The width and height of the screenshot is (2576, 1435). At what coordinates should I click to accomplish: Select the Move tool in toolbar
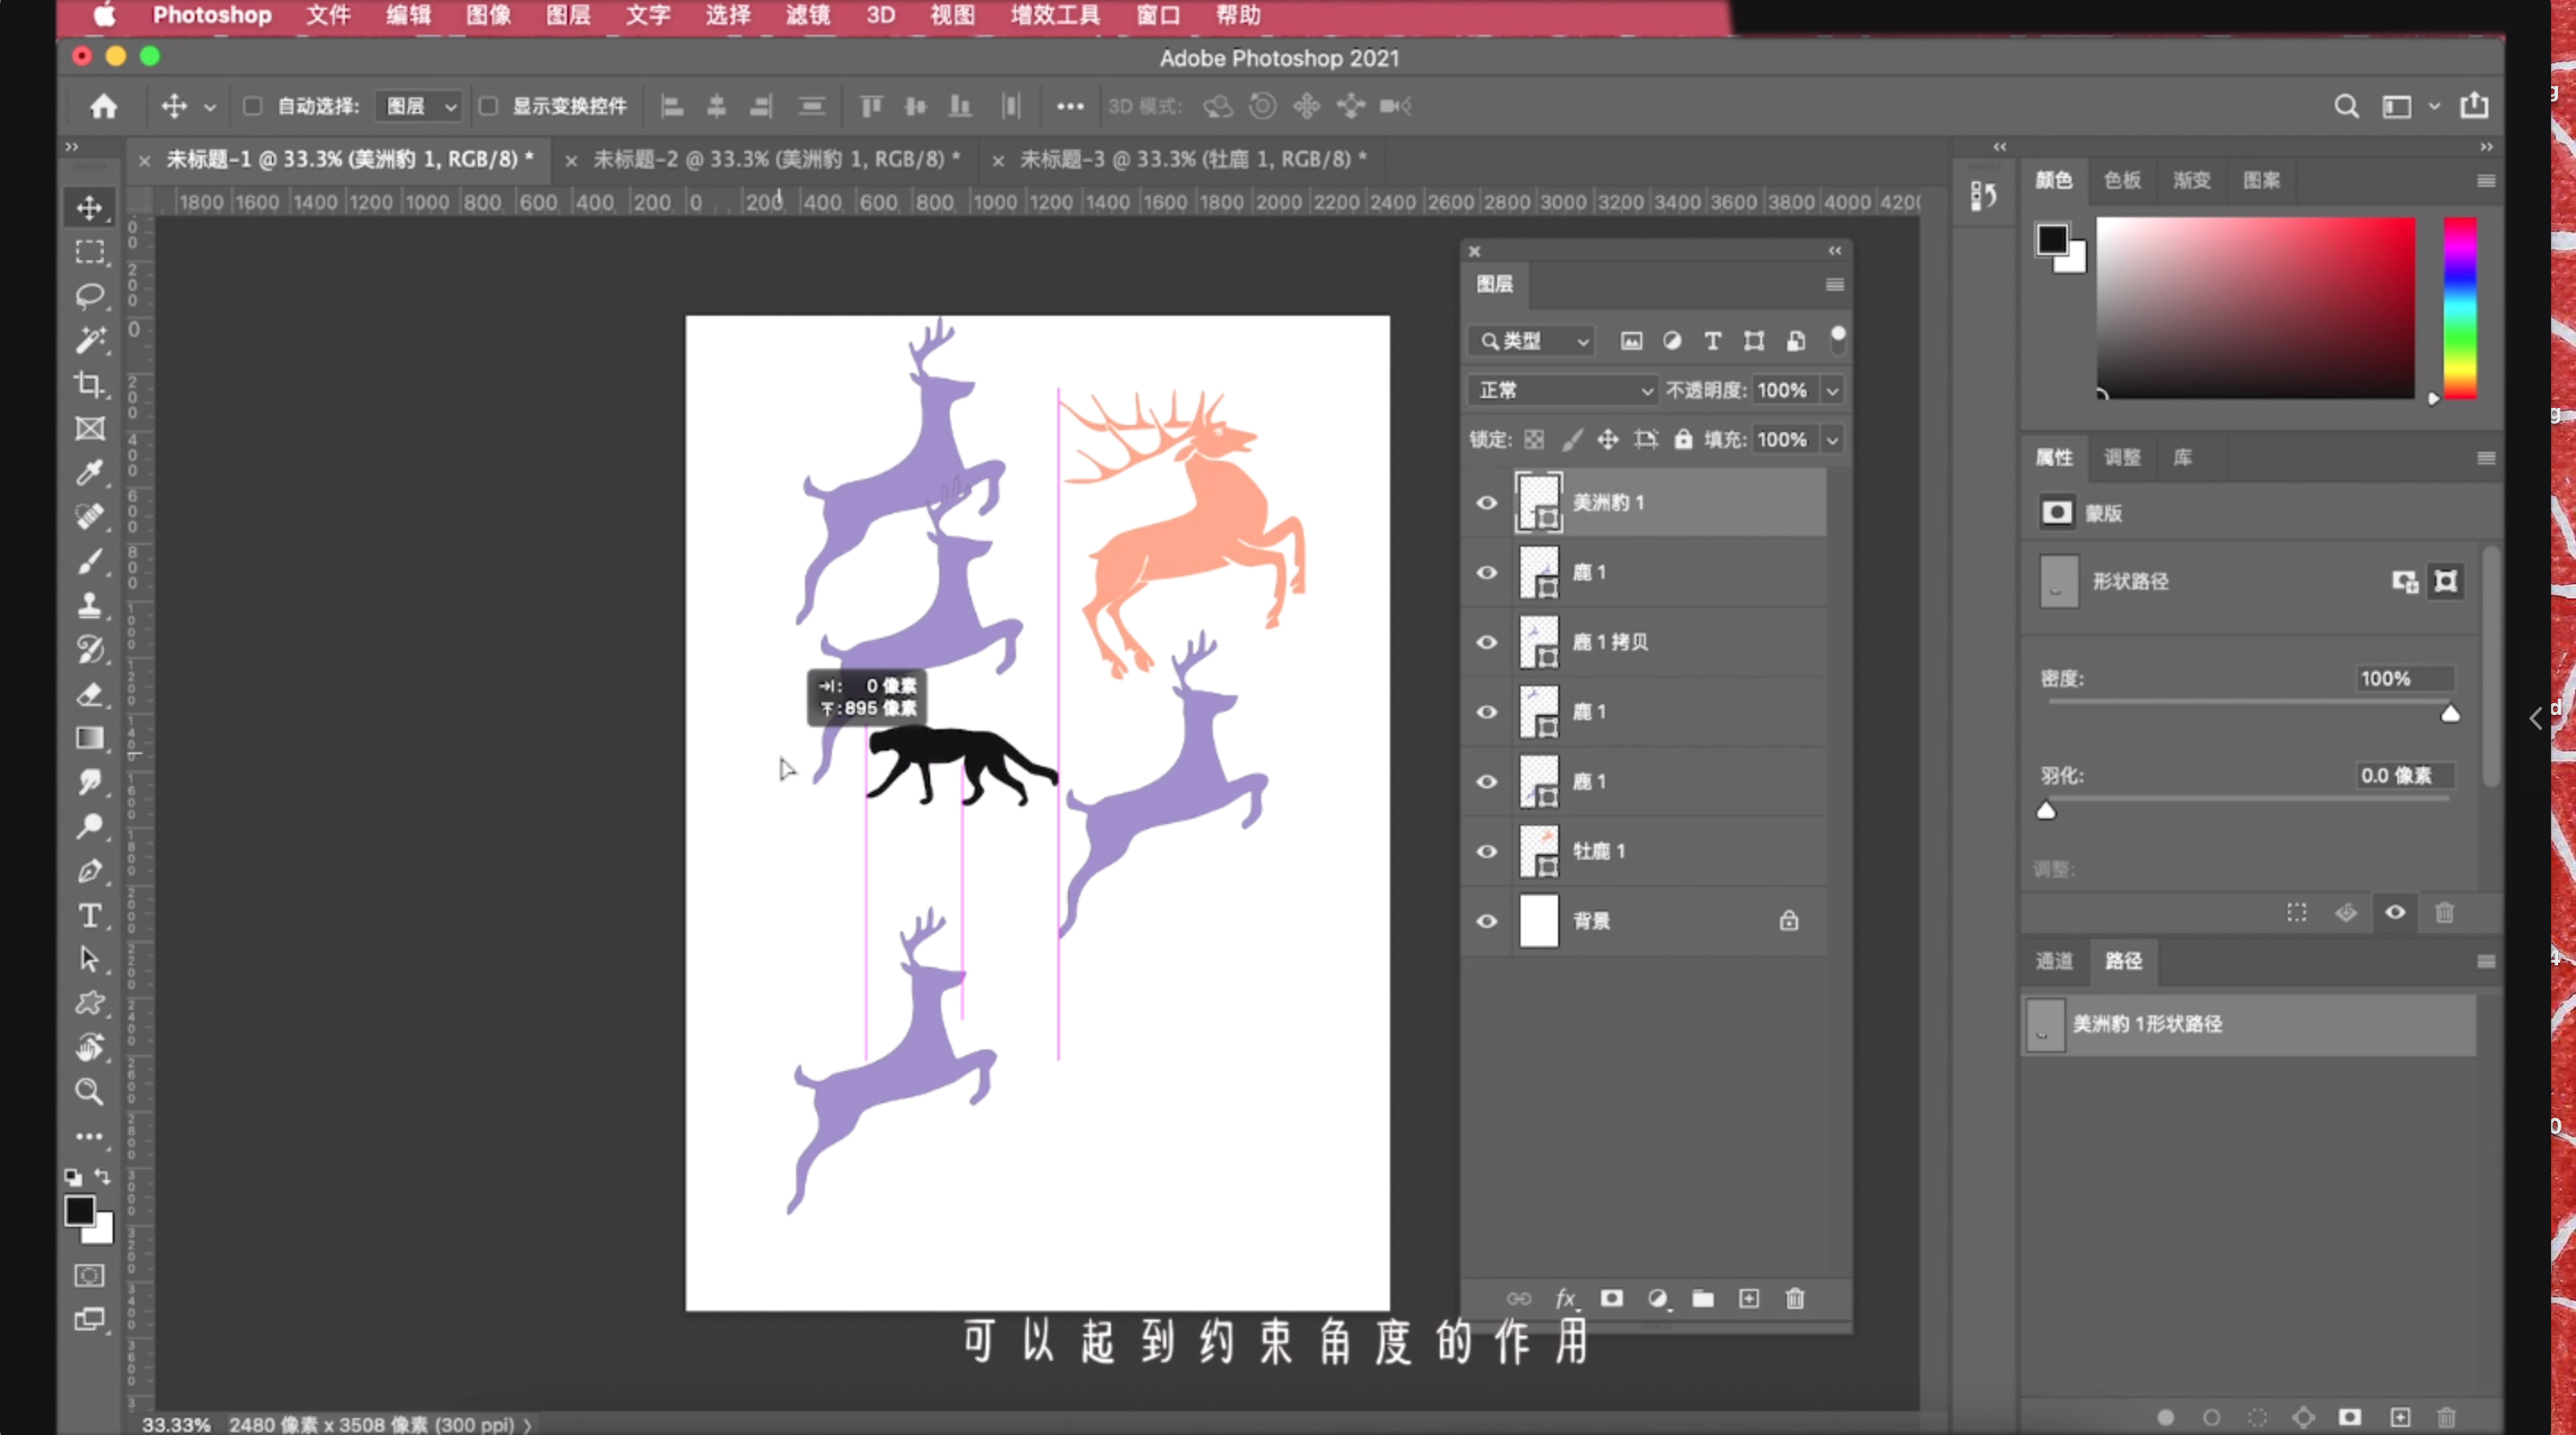point(90,207)
